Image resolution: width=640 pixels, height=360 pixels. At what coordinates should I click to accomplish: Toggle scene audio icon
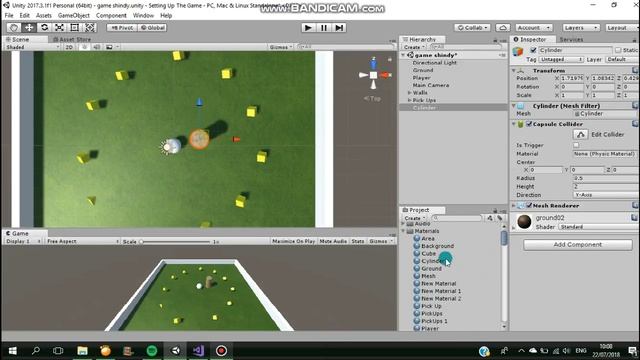pos(97,47)
